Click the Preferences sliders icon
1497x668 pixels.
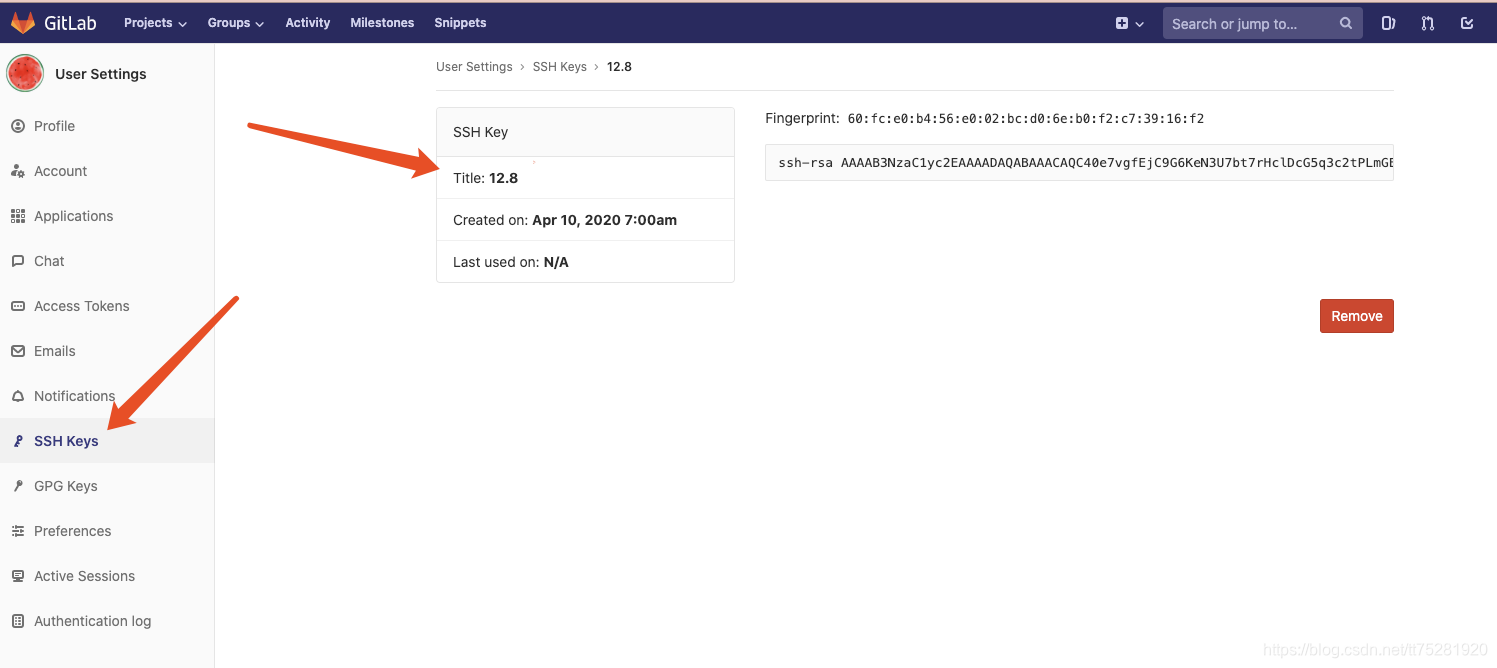tap(17, 531)
